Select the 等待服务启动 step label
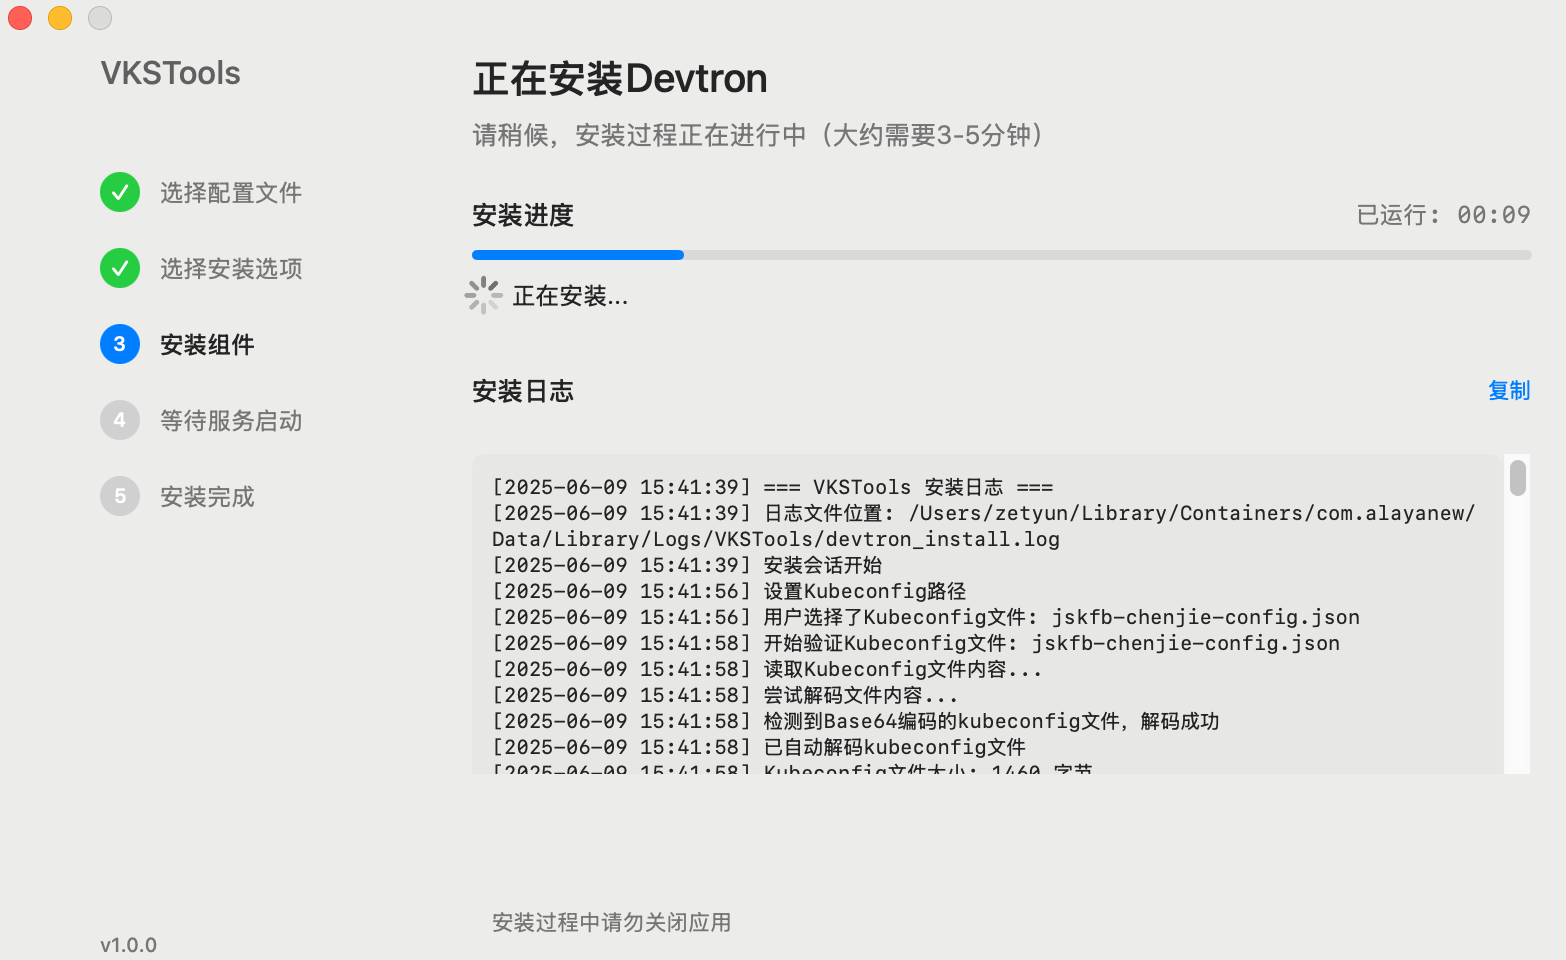The image size is (1566, 960). tap(231, 421)
